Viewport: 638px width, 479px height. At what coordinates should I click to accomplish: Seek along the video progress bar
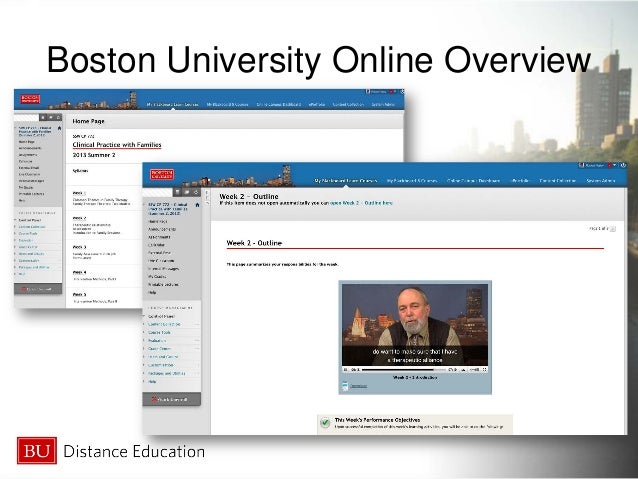pyautogui.click(x=404, y=370)
